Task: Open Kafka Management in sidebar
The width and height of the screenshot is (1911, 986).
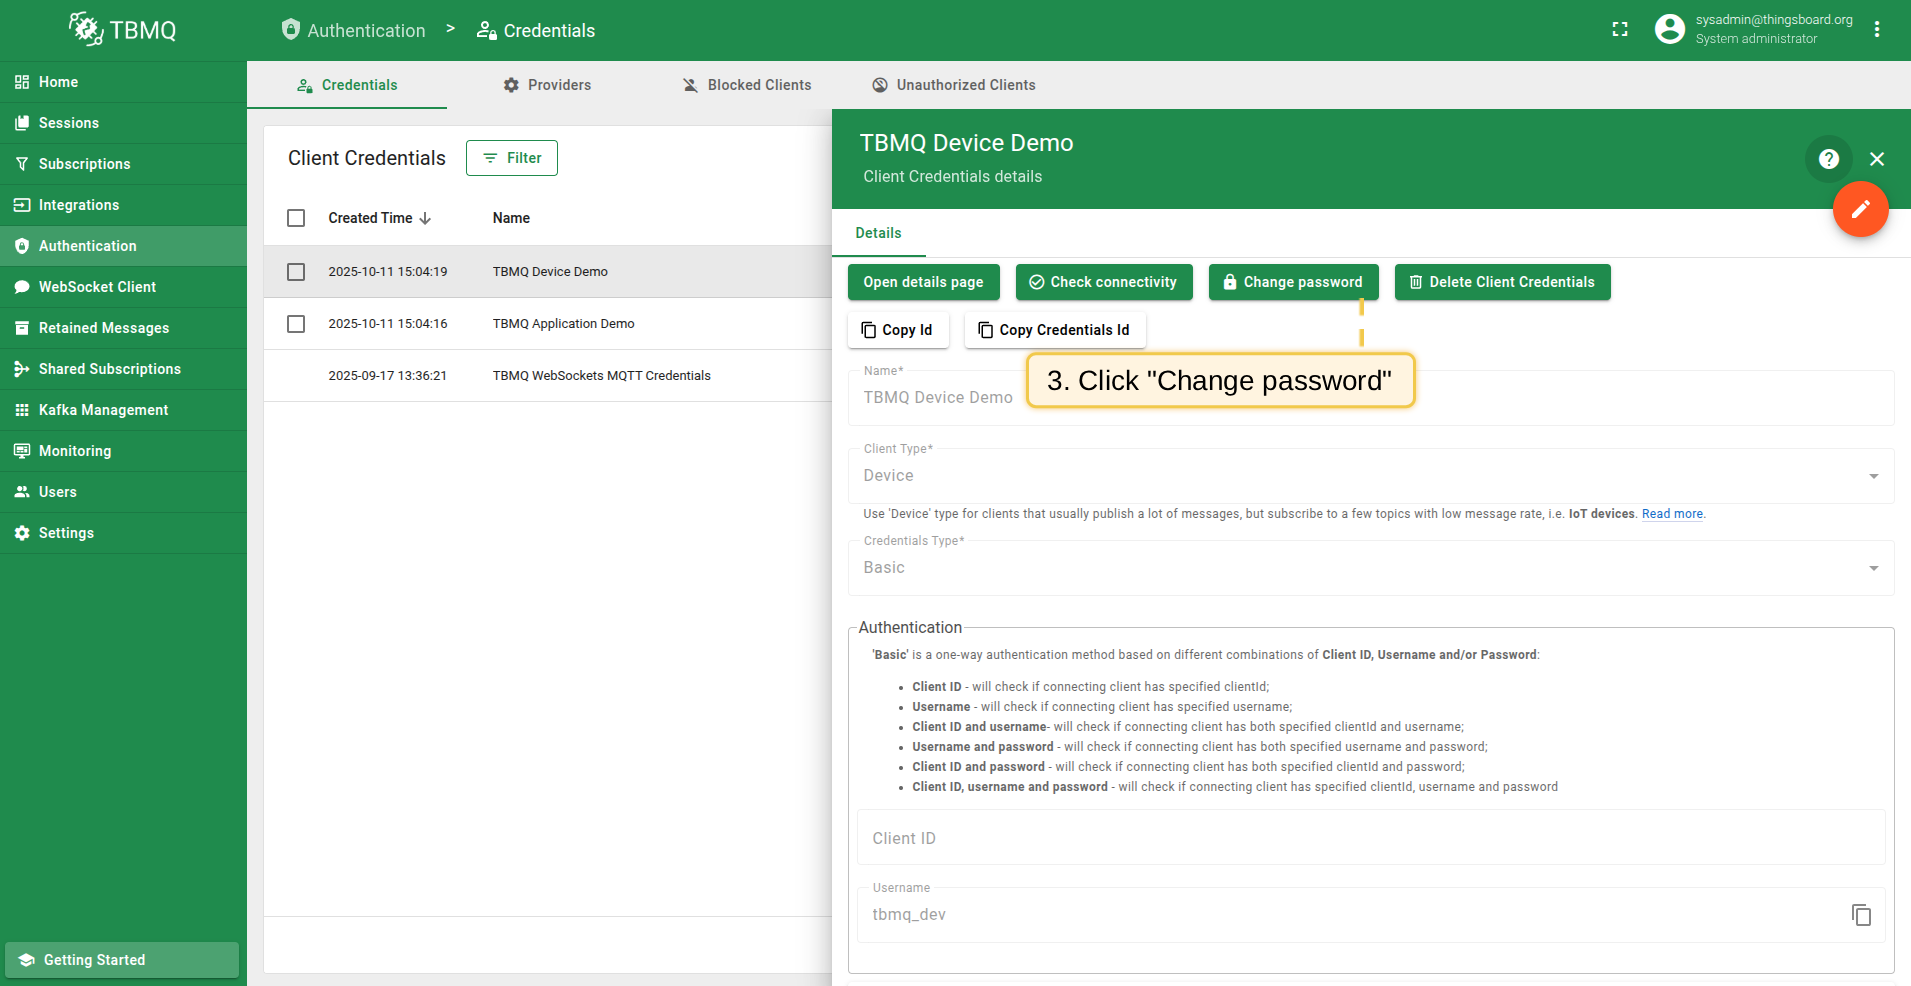Action: pos(103,410)
